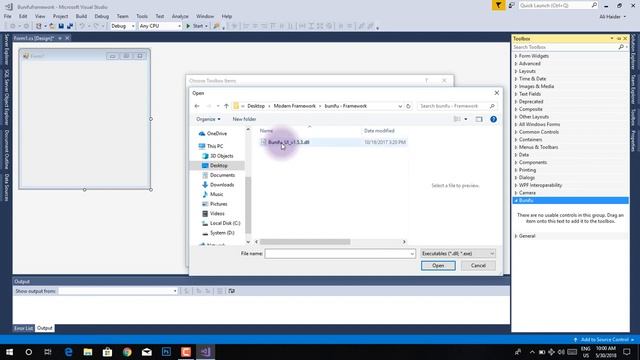Image resolution: width=640 pixels, height=360 pixels.
Task: Select Music in the navigation pane
Action: (217, 194)
